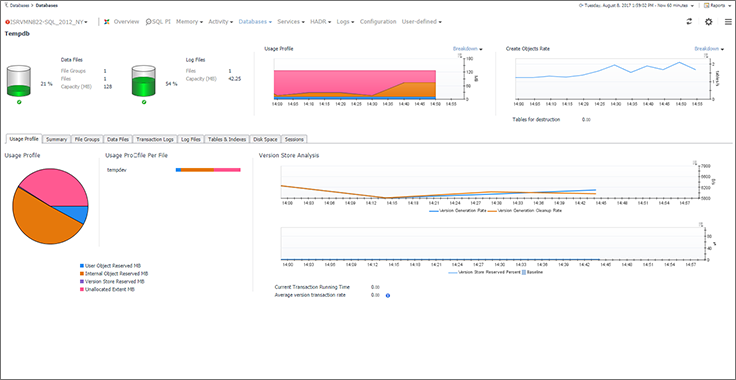Switch to the Summary tab
Screen dimensions: 736x380
point(57,139)
